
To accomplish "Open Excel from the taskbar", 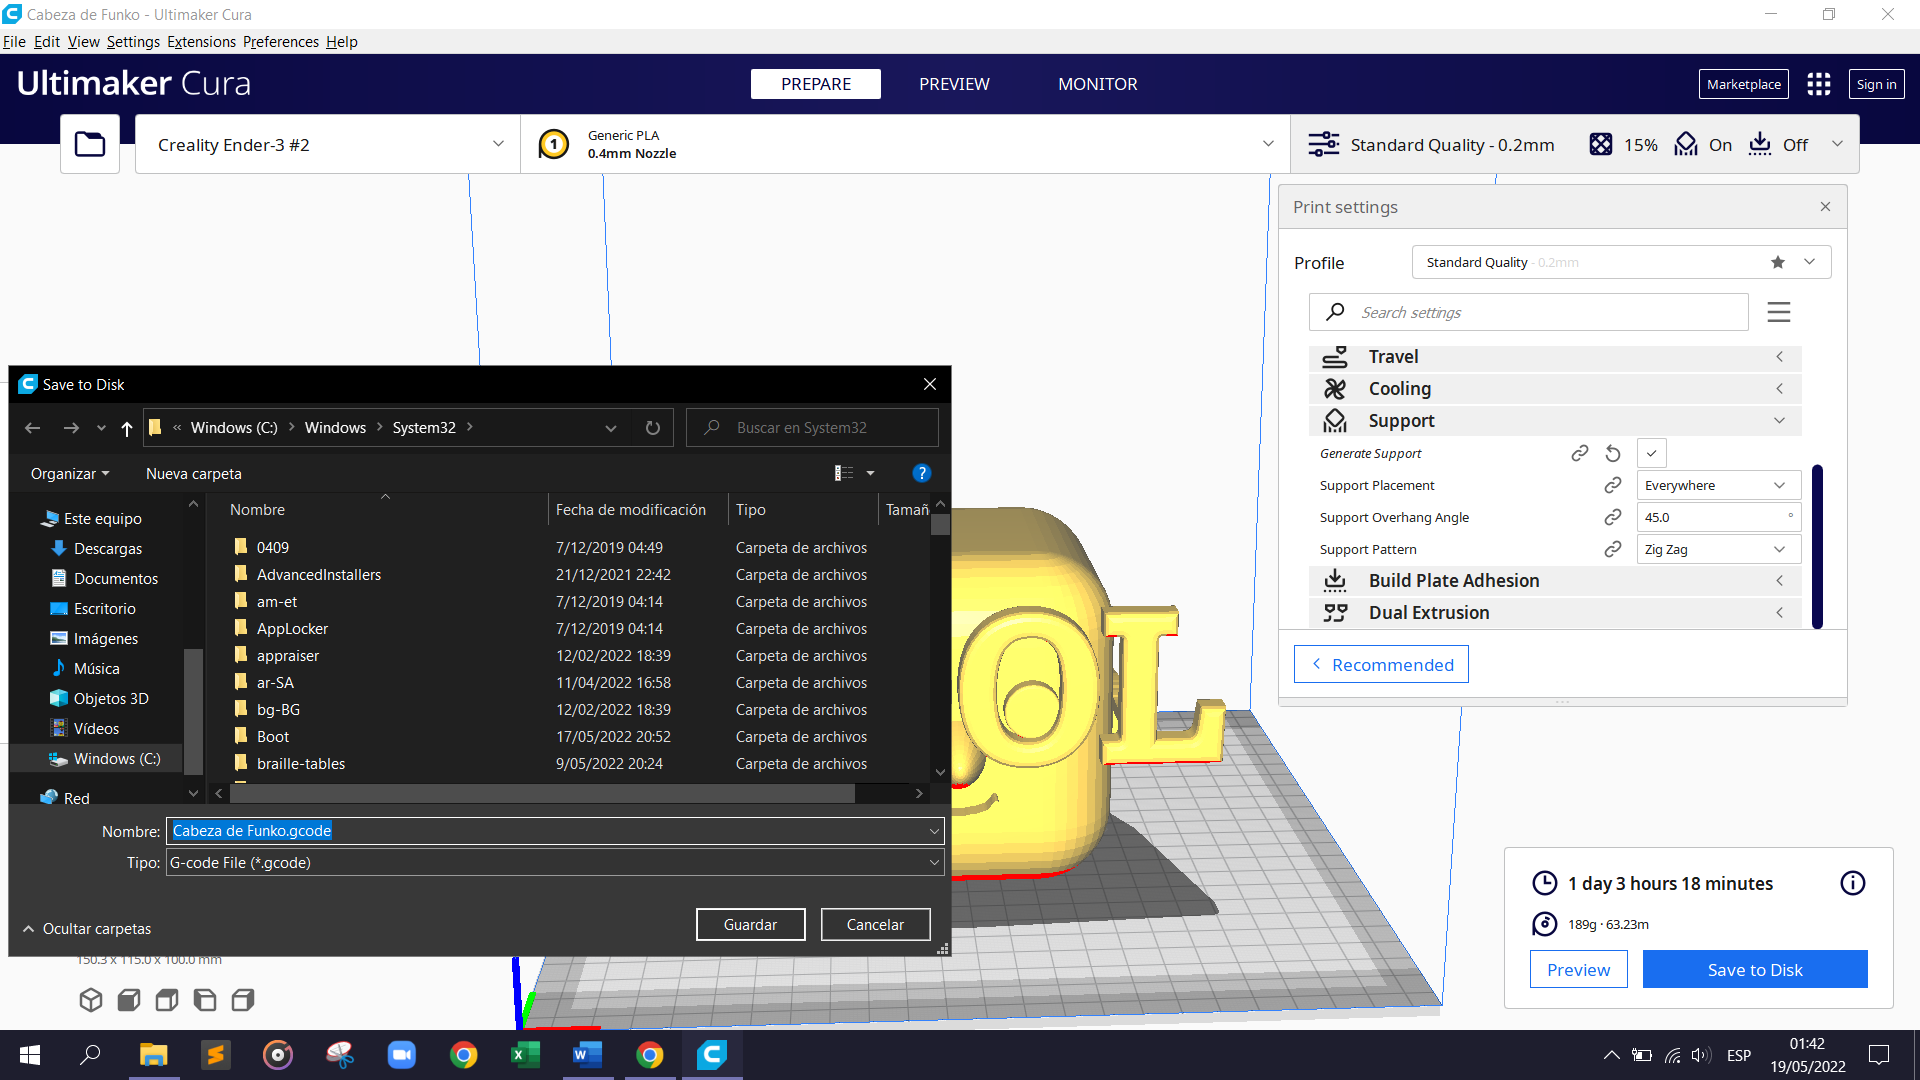I will click(525, 1055).
